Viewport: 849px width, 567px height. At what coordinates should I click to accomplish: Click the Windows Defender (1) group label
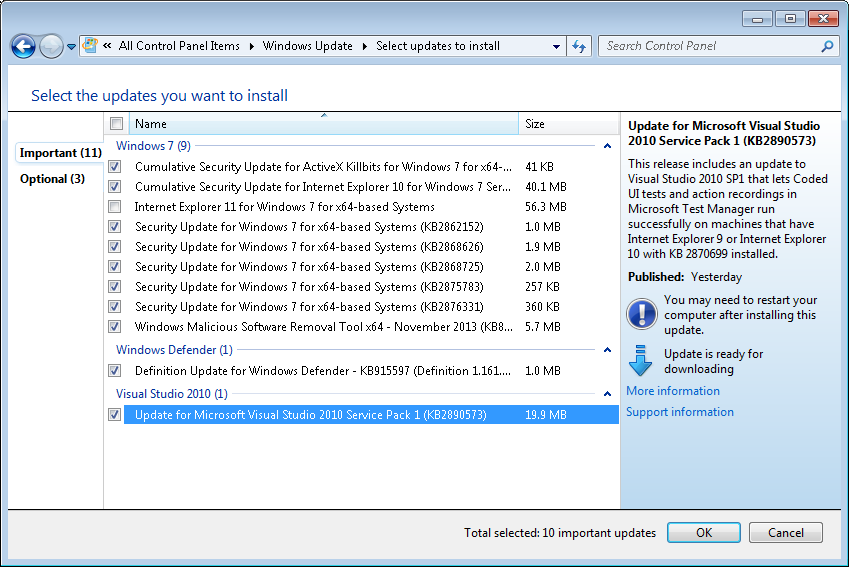(174, 350)
